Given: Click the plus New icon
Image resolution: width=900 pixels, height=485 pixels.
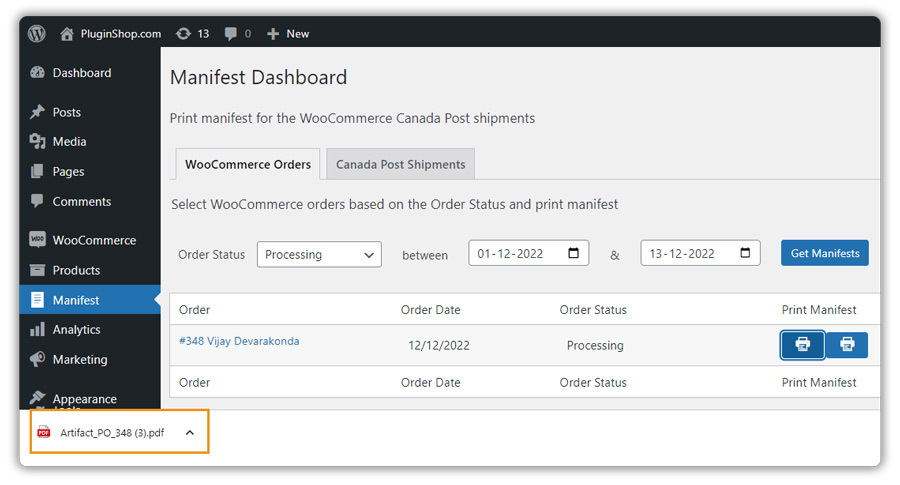Looking at the screenshot, I should [x=273, y=34].
